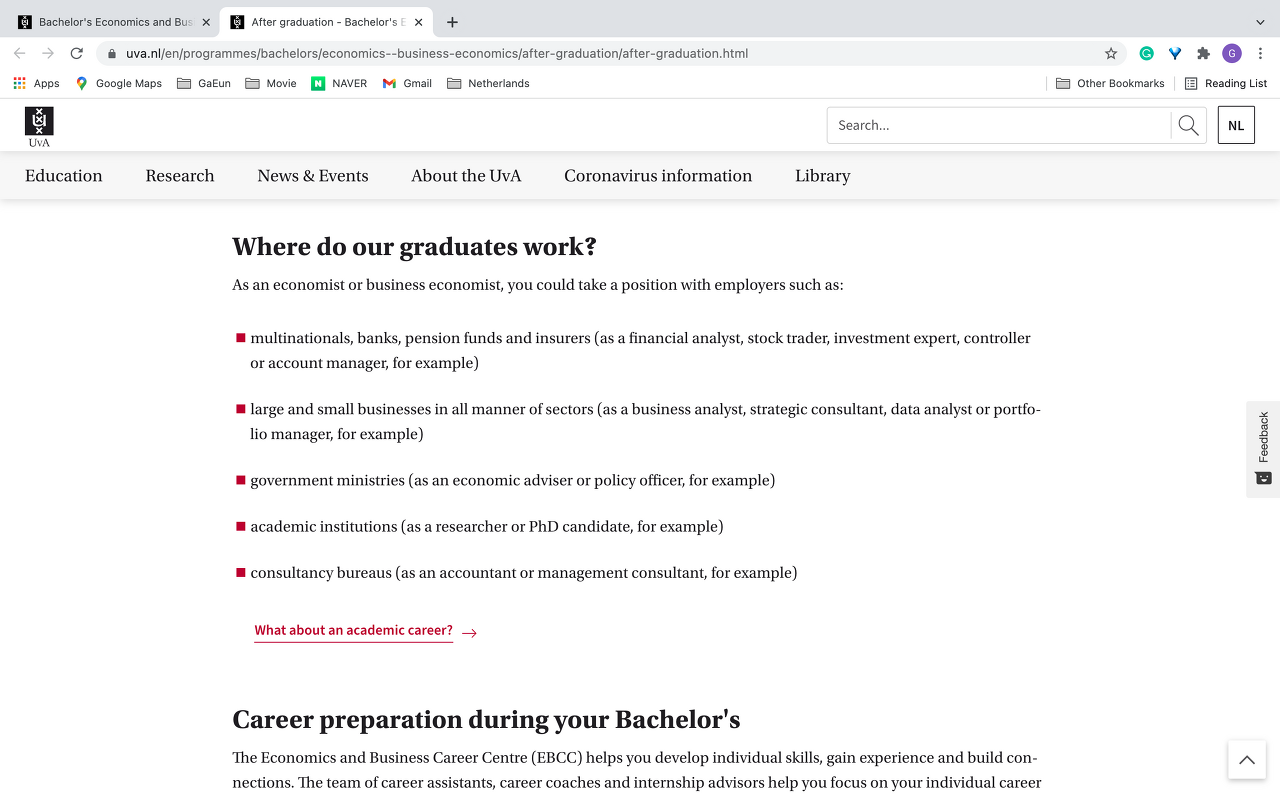Go back to the previous page
Screen dimensions: 1280x800
pyautogui.click(x=20, y=53)
